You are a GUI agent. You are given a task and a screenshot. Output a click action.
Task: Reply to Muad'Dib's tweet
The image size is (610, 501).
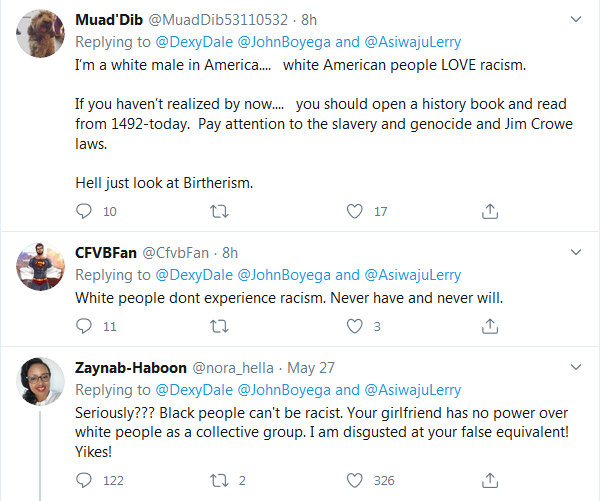(84, 211)
